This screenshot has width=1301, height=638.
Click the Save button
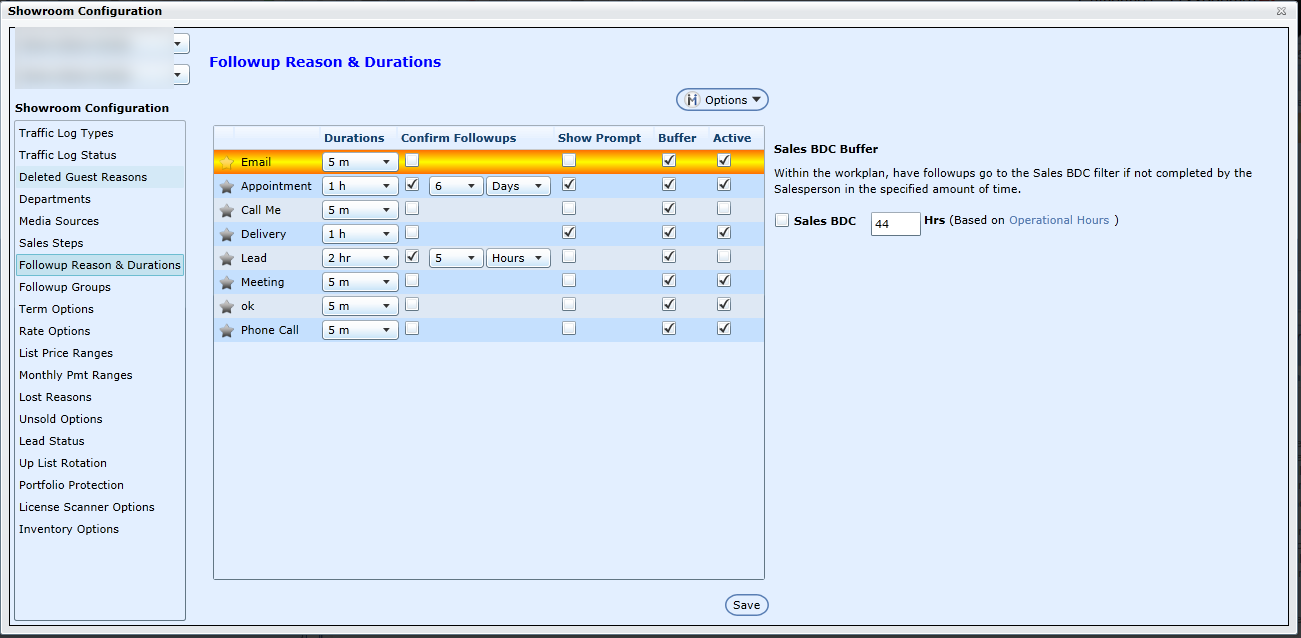pyautogui.click(x=746, y=605)
